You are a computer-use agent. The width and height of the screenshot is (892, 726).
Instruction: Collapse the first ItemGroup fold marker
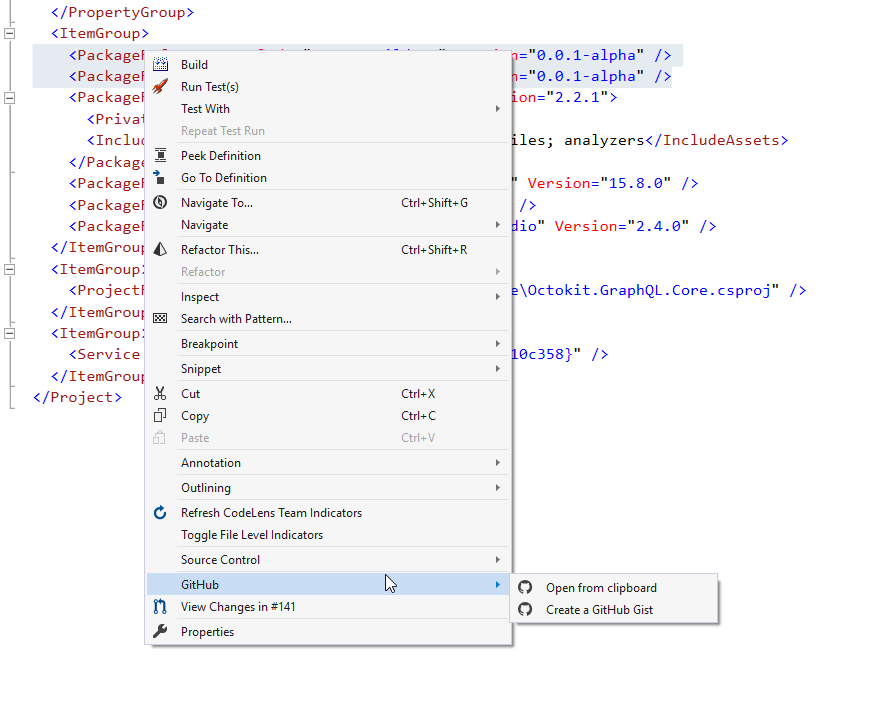click(10, 34)
